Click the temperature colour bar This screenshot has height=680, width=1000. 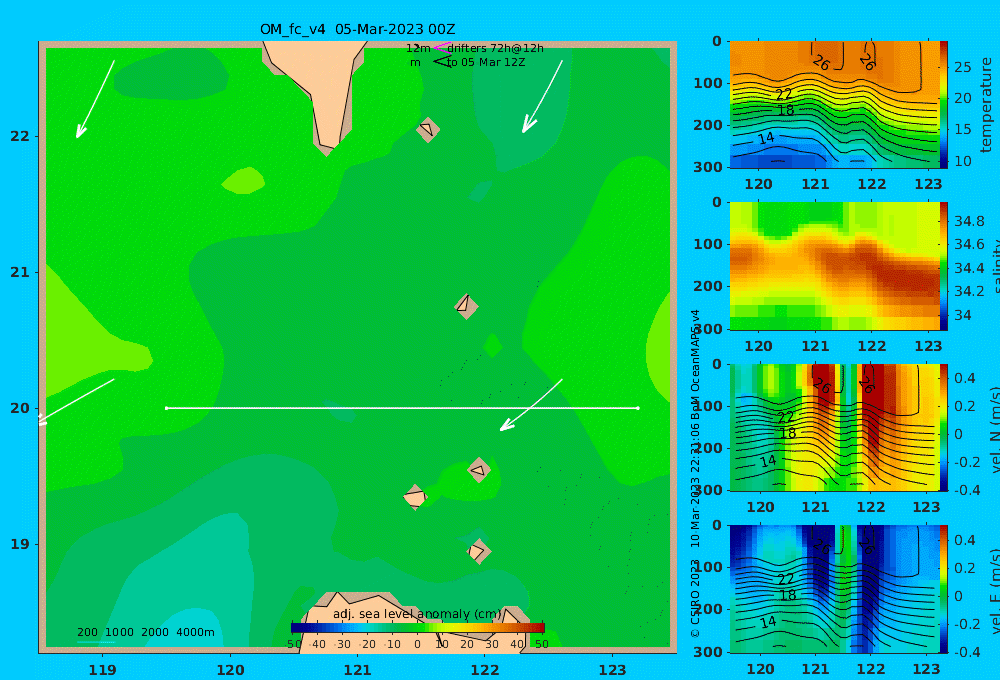(x=943, y=105)
